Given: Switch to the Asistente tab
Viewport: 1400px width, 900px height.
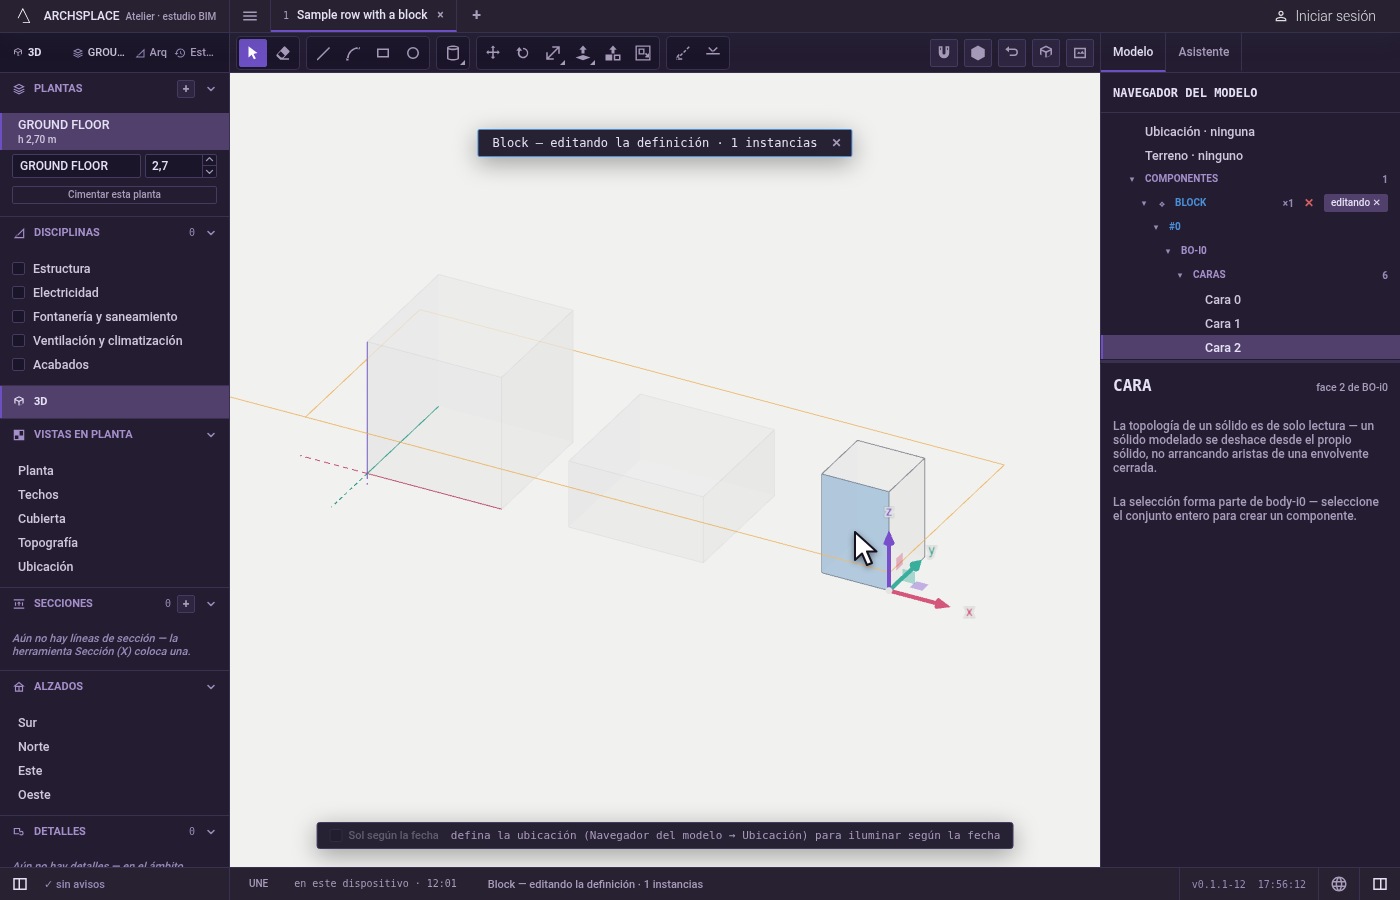Looking at the screenshot, I should tap(1203, 52).
